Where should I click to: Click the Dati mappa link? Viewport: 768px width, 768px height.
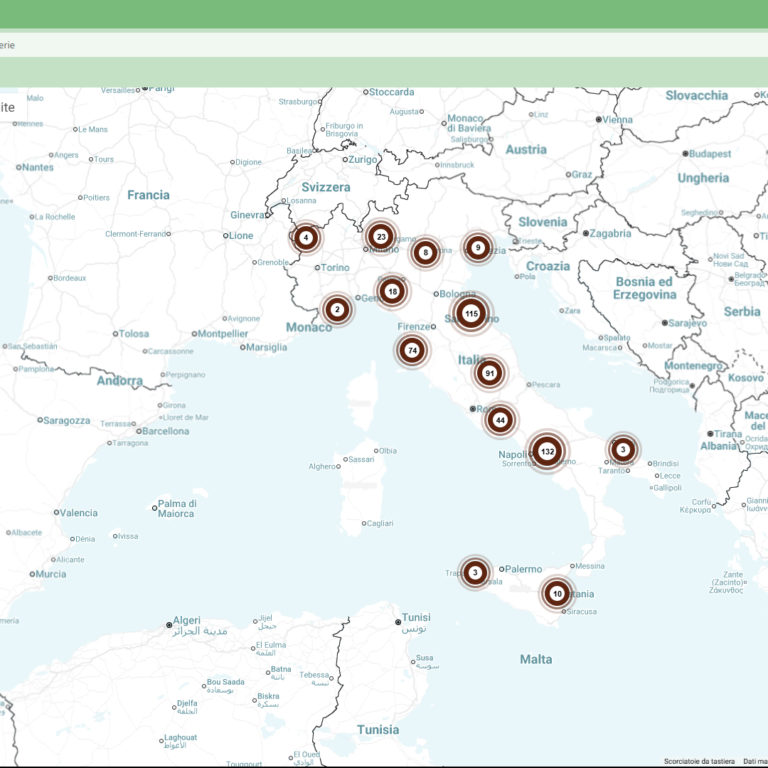(753, 762)
